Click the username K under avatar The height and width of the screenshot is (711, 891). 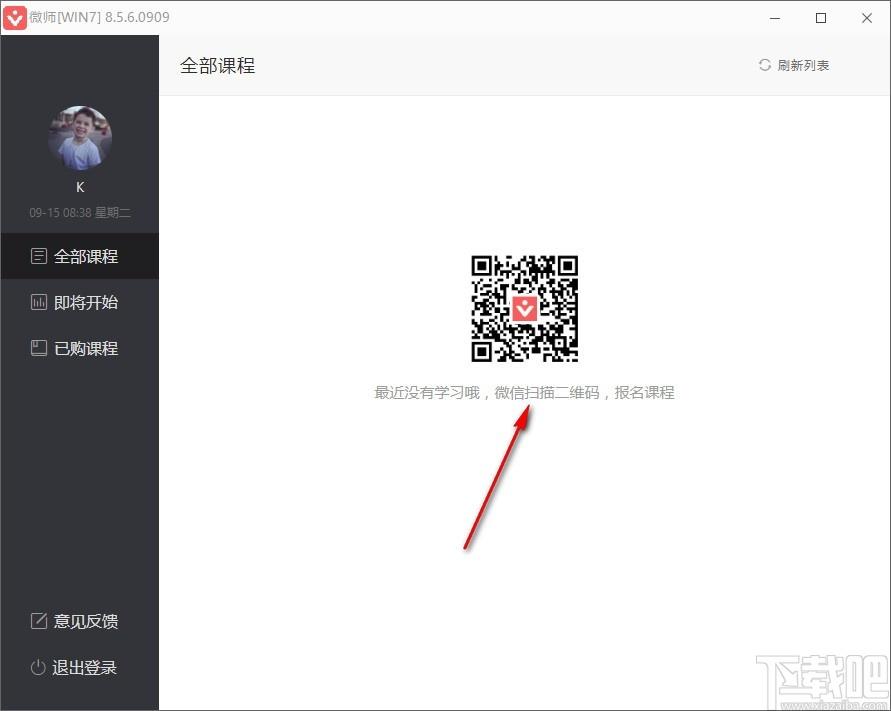coord(80,187)
